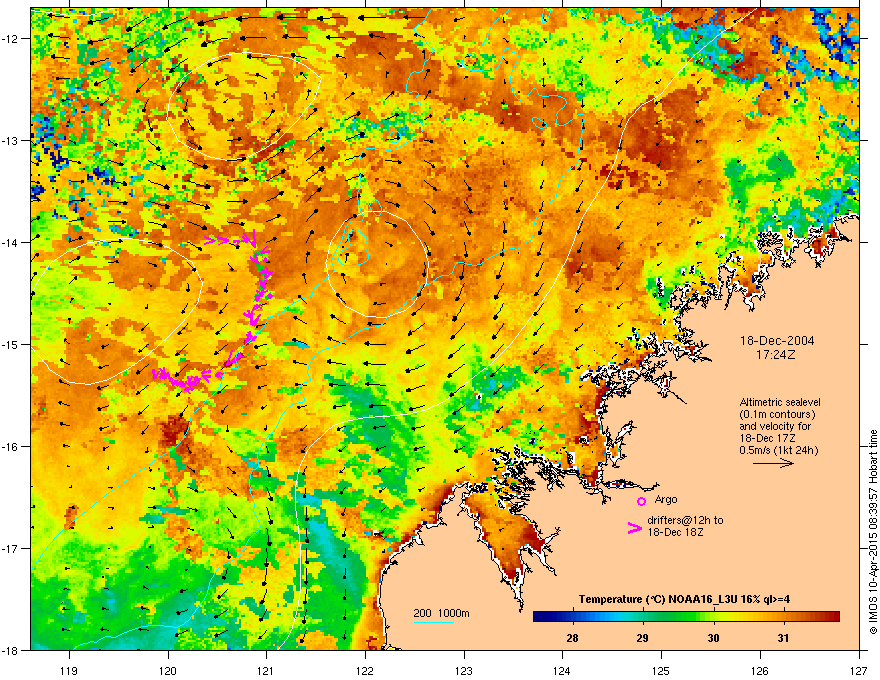Screen dimensions: 880x680
Task: Click the magenta Argo circle legend symbol
Action: pos(641,501)
